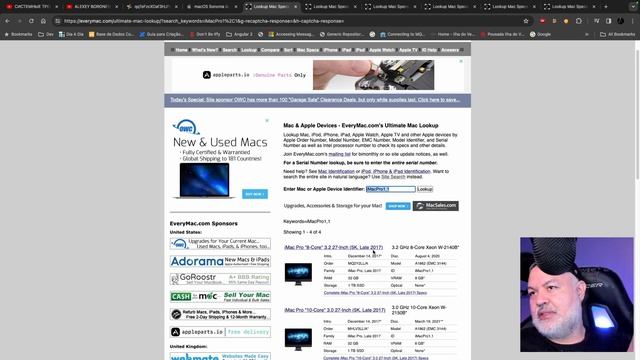The image size is (640, 360).
Task: Open Compare in site navigation
Action: (x=270, y=50)
